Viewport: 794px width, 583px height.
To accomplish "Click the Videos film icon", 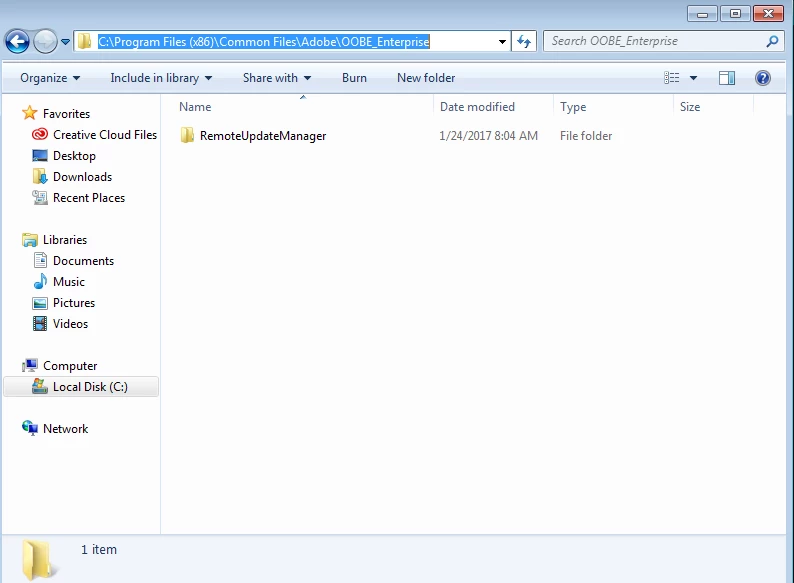I will click(40, 324).
